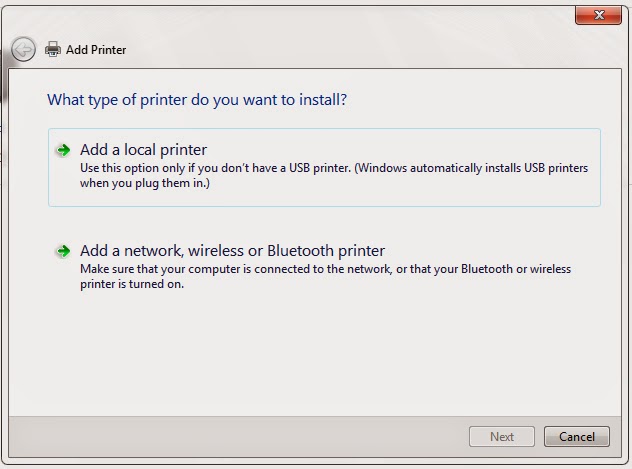632x469 pixels.
Task: Click the word local in first option title
Action: click(x=140, y=150)
